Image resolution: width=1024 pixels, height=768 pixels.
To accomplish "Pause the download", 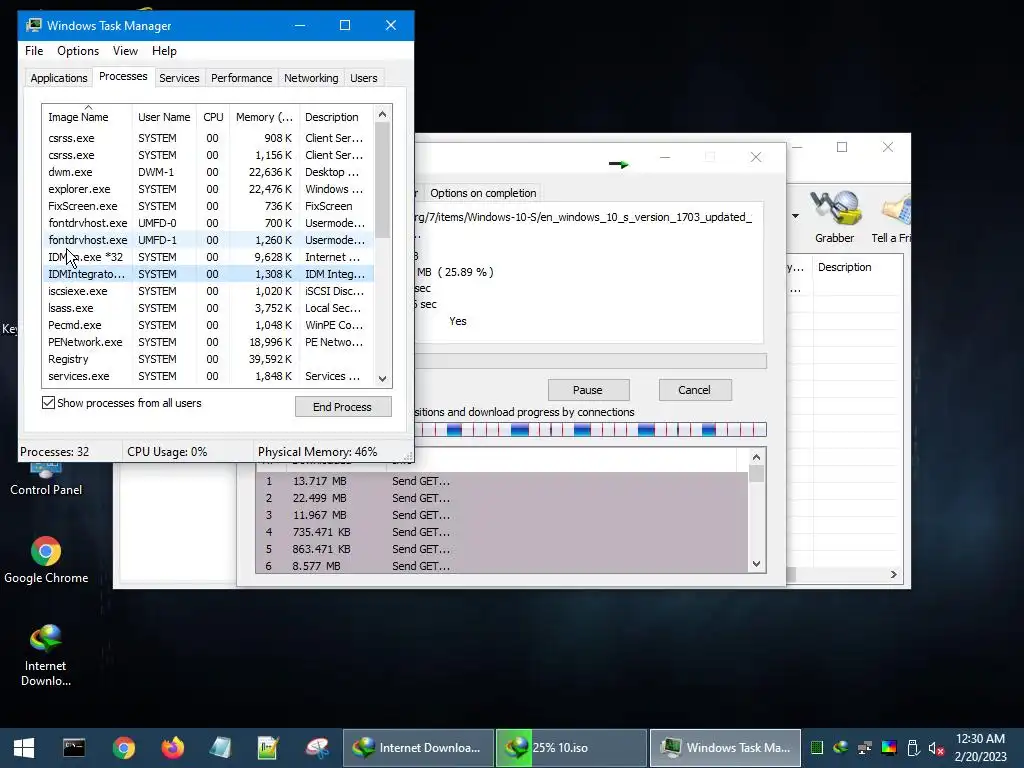I will pos(588,390).
